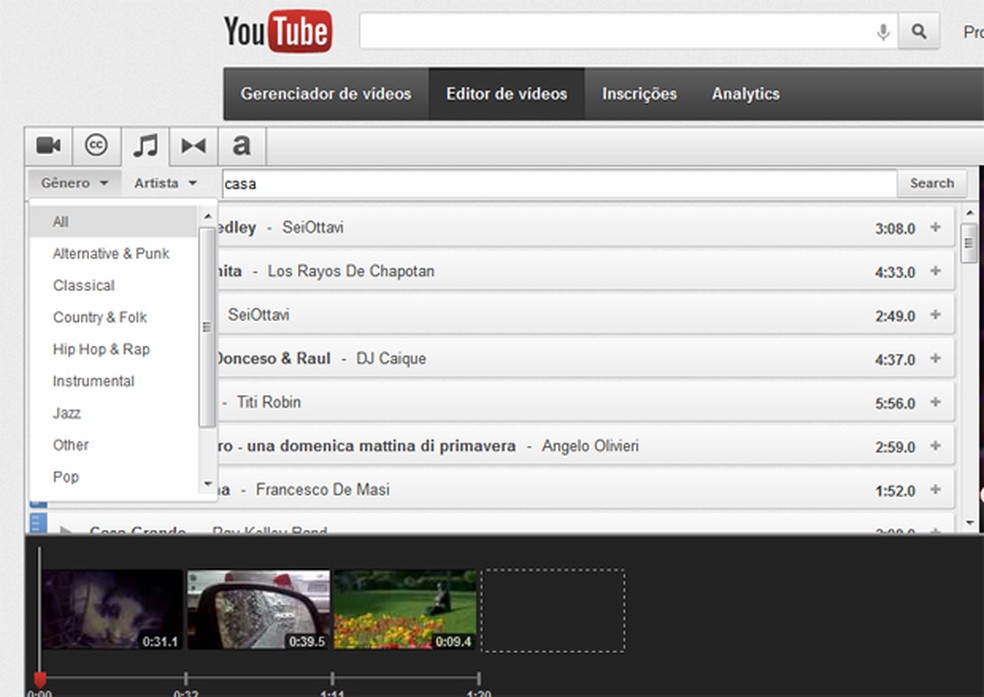984x697 pixels.
Task: Choose Alternative & Punk genre
Action: coord(113,253)
